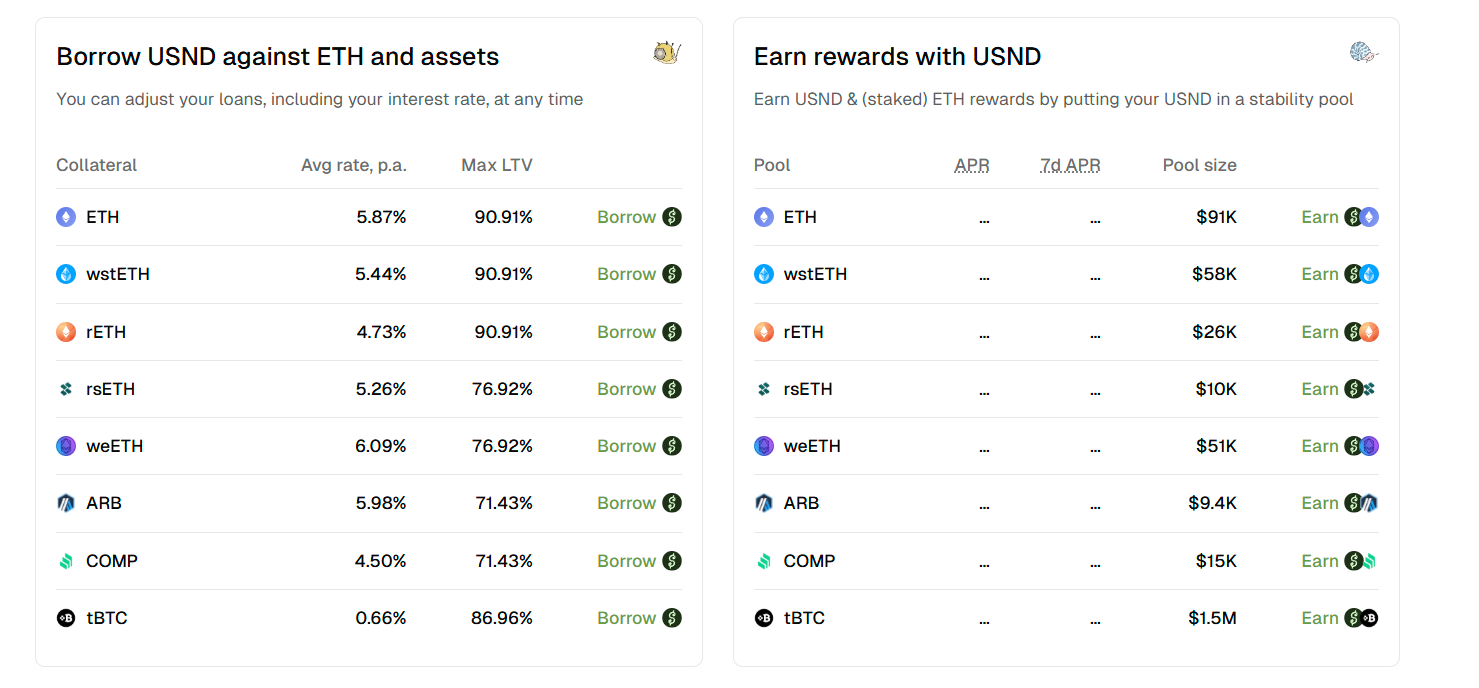Click the COMP green icon in Earn pool list

click(x=764, y=561)
